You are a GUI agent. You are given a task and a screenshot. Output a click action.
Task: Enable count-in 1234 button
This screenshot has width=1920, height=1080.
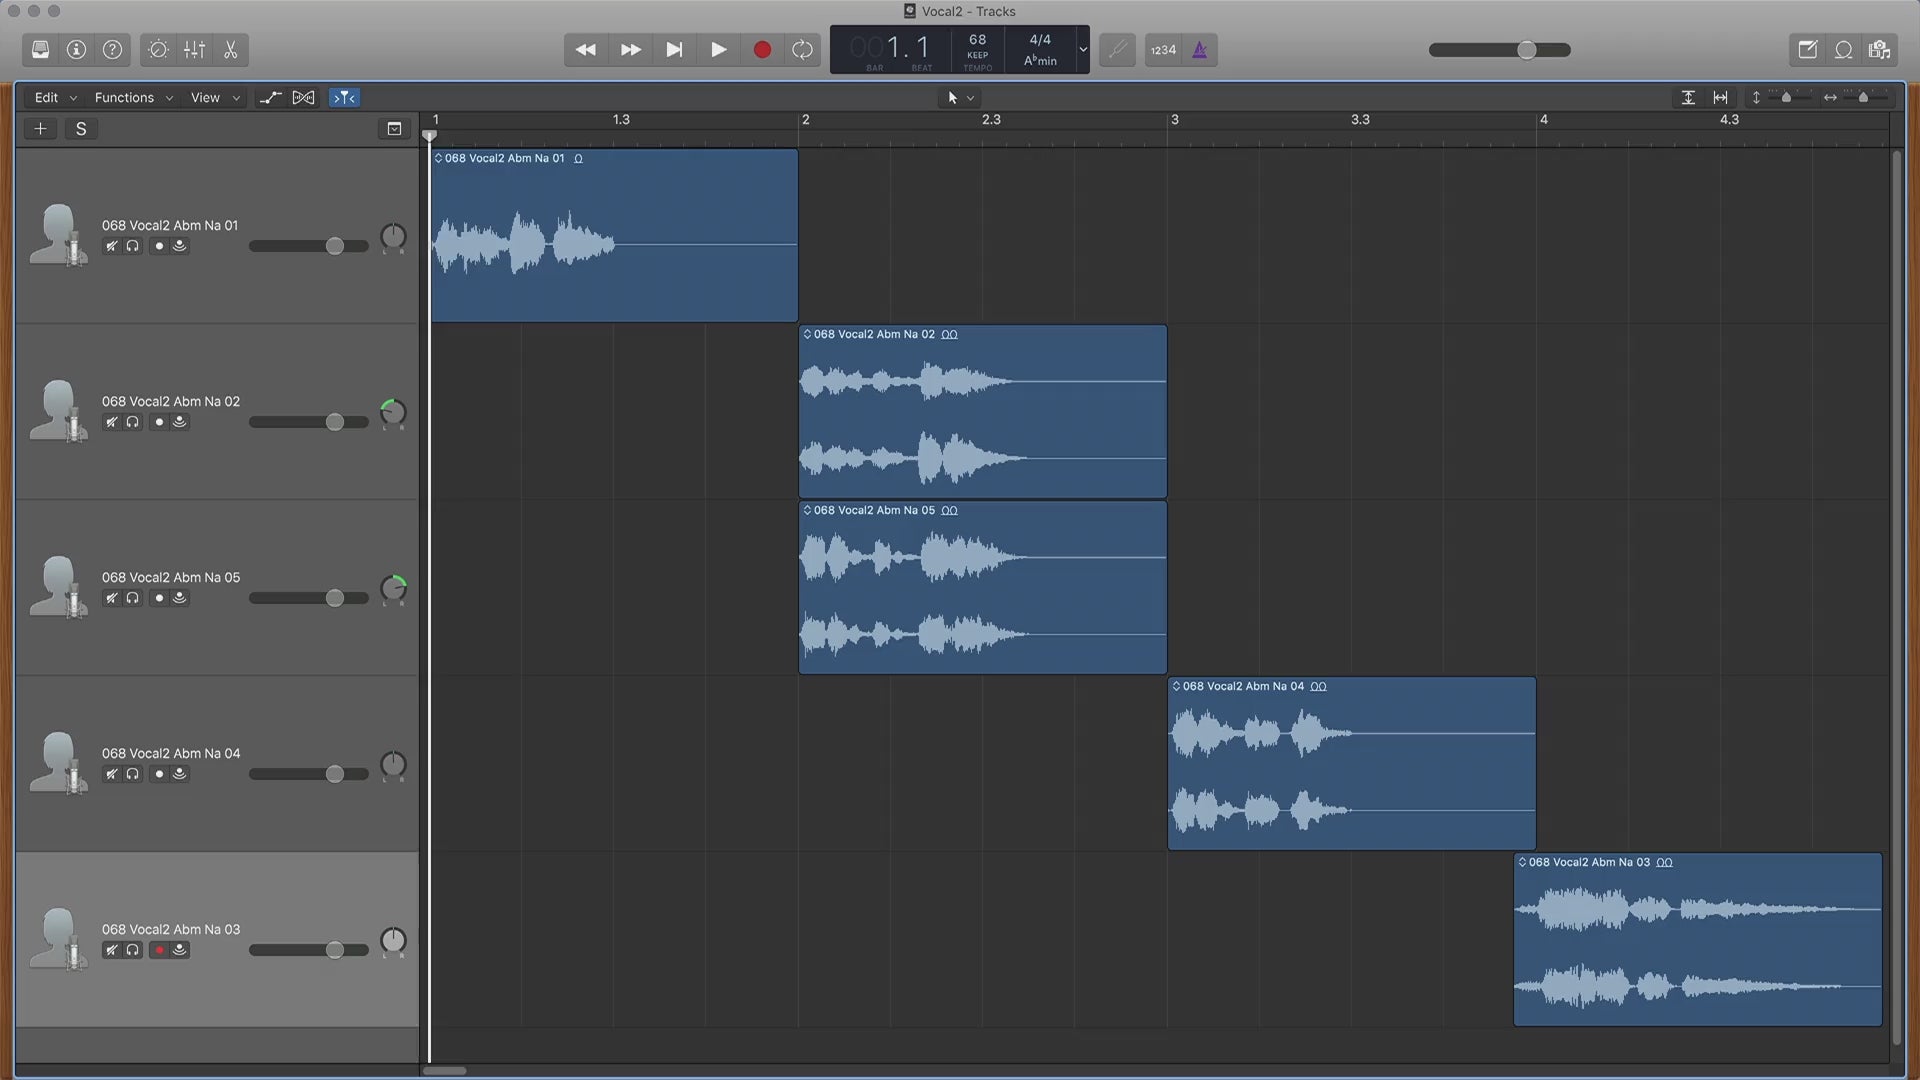pos(1163,50)
